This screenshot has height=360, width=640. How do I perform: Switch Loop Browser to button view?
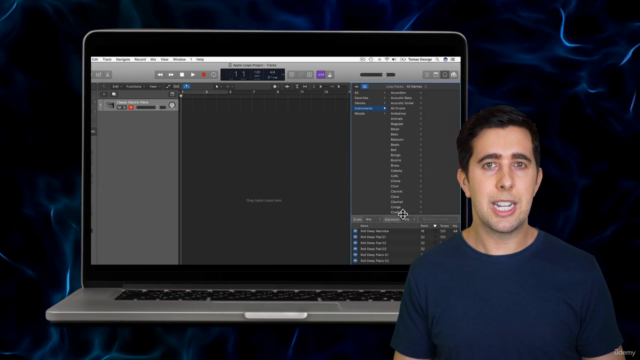pos(357,87)
